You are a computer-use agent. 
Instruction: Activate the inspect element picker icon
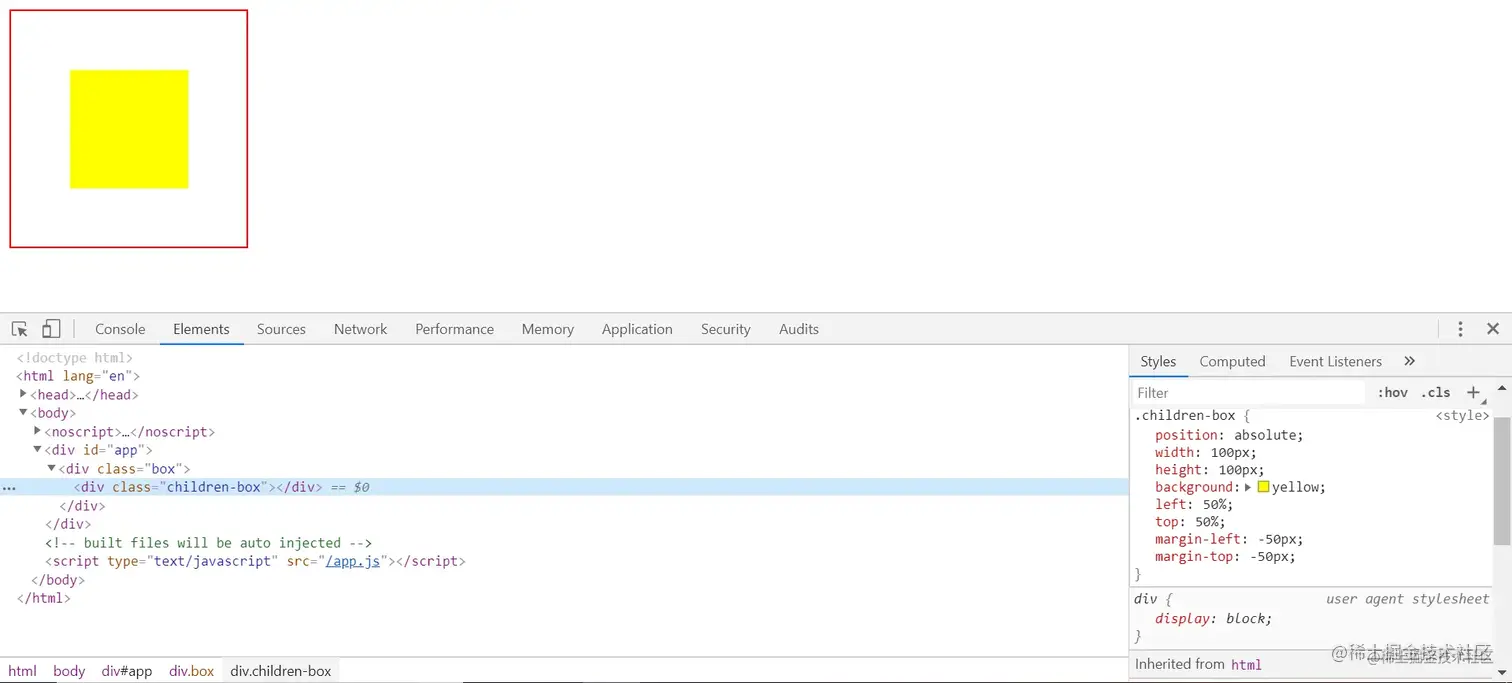pyautogui.click(x=20, y=329)
